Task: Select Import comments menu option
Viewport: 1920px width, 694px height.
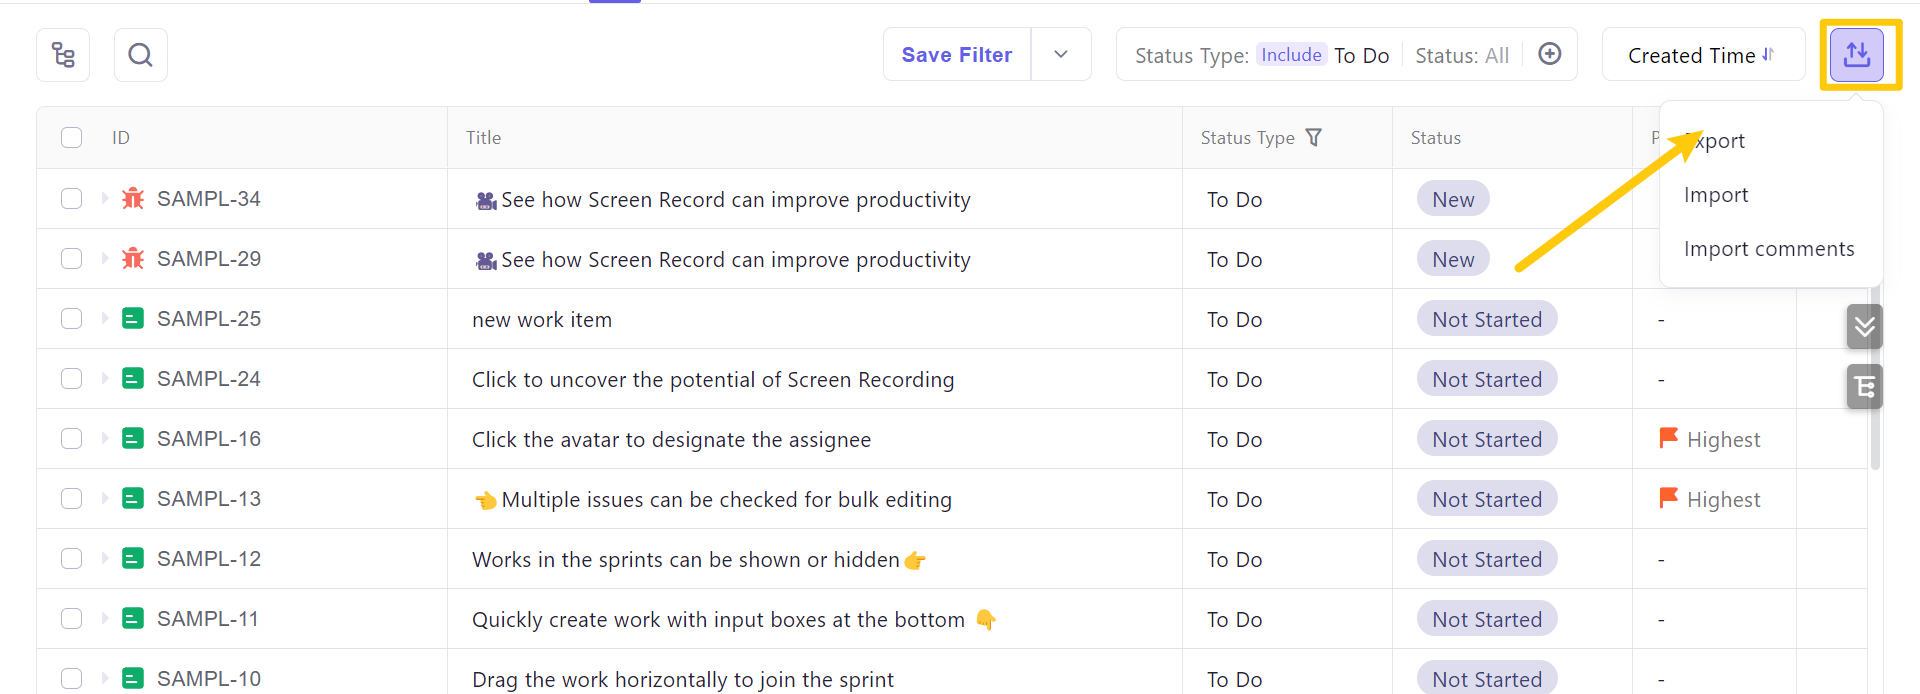Action: 1768,249
